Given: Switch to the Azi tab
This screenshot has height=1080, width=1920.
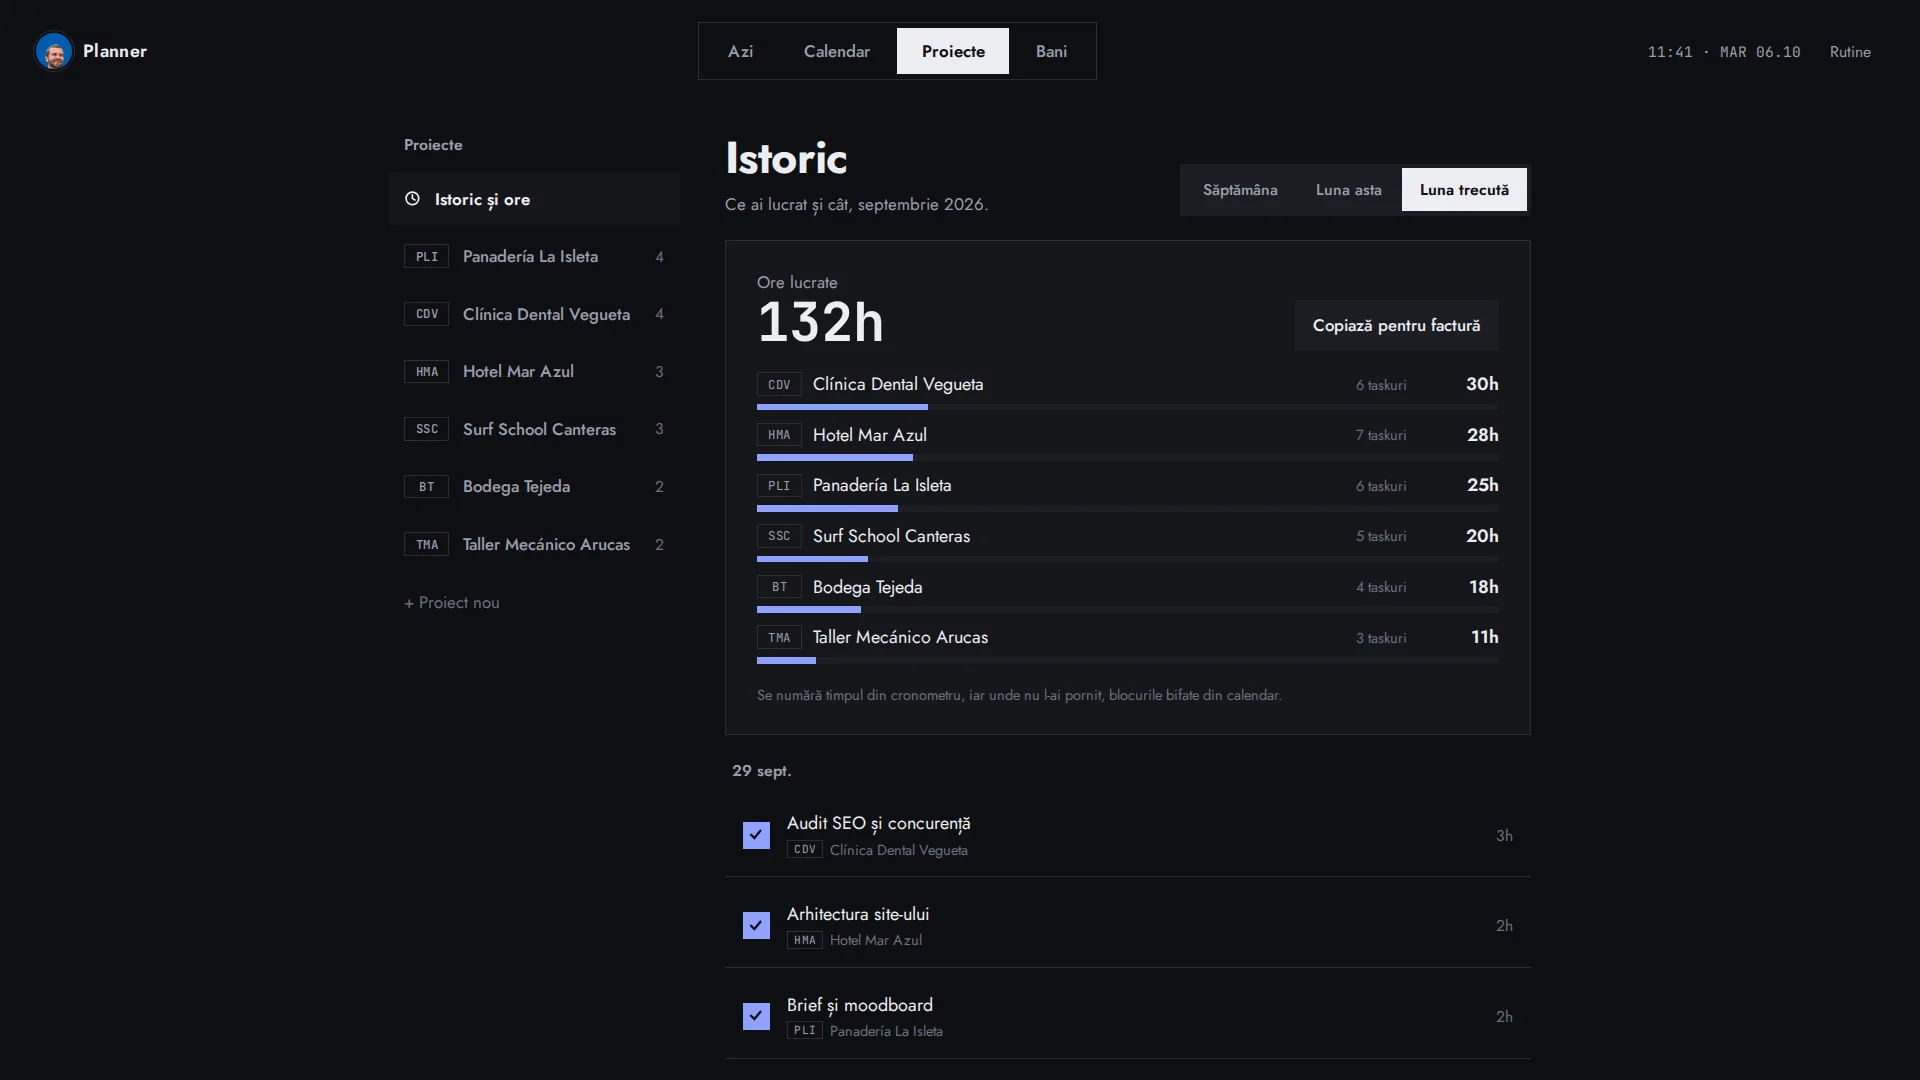Looking at the screenshot, I should (740, 51).
